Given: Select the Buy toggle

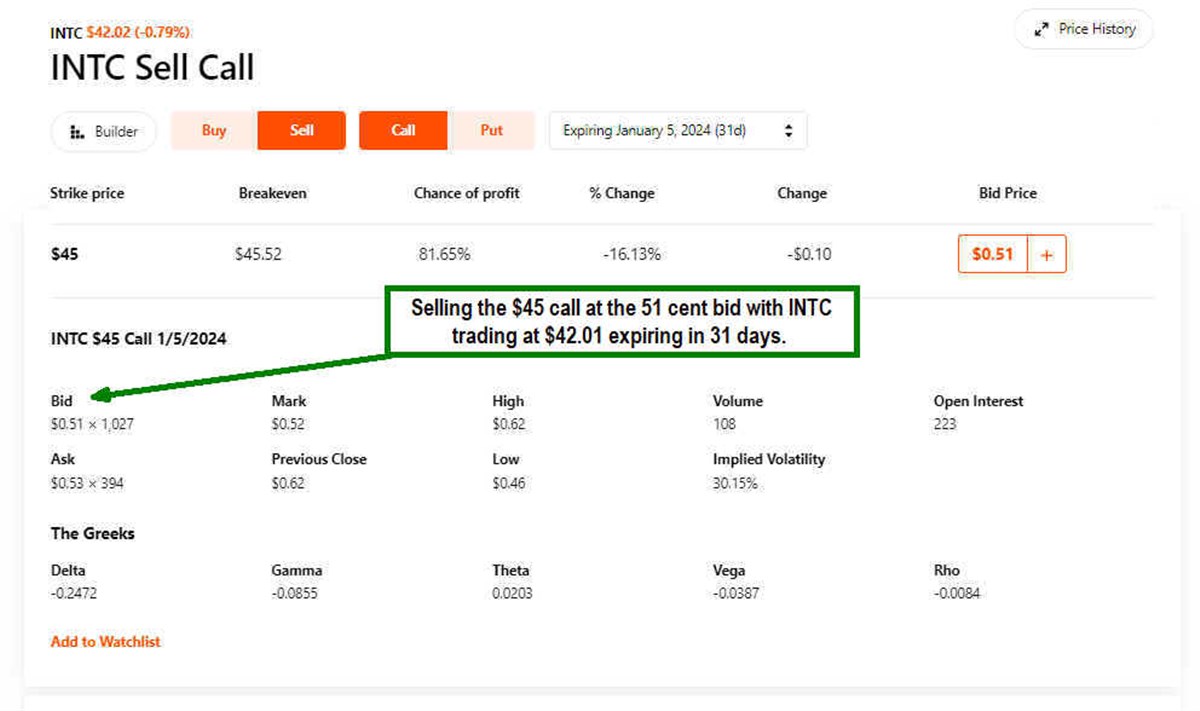Looking at the screenshot, I should click(214, 131).
